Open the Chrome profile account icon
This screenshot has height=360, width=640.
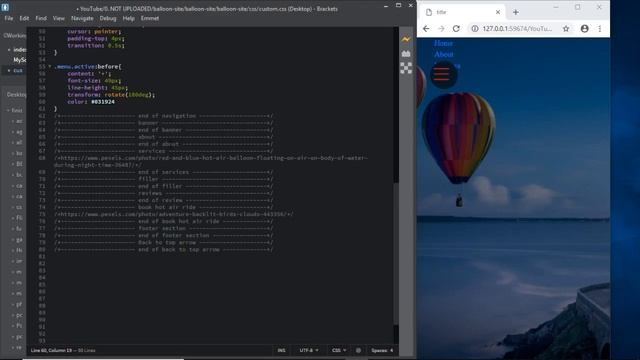(584, 29)
